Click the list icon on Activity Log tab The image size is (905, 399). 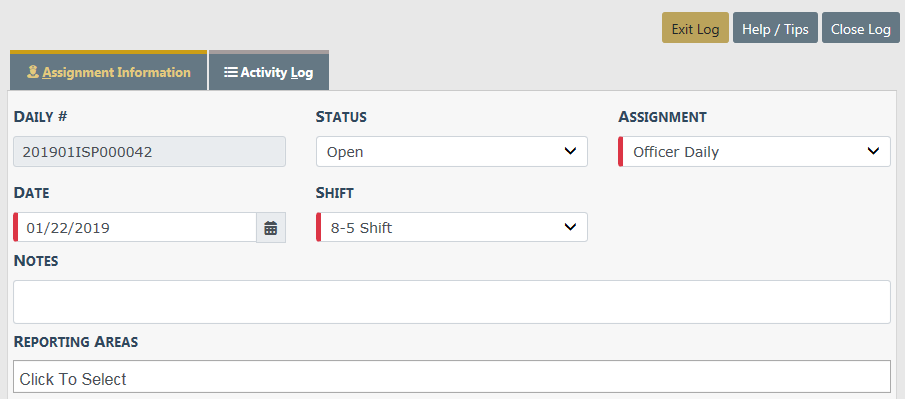[x=231, y=72]
